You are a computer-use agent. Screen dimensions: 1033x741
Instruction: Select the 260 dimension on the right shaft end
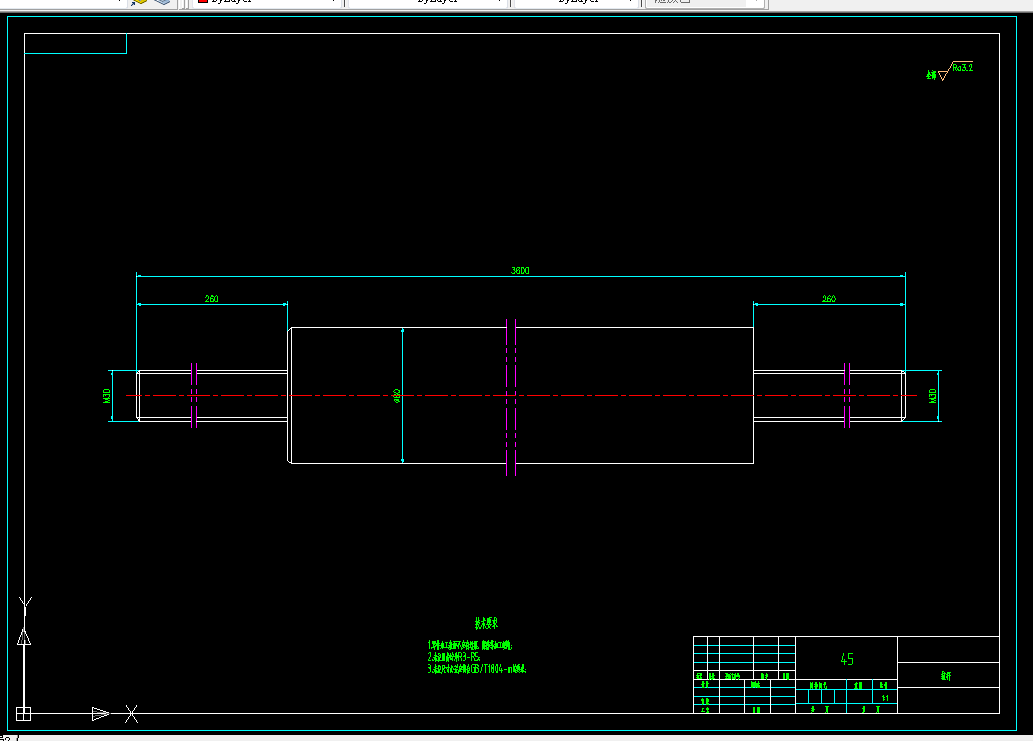pos(829,298)
